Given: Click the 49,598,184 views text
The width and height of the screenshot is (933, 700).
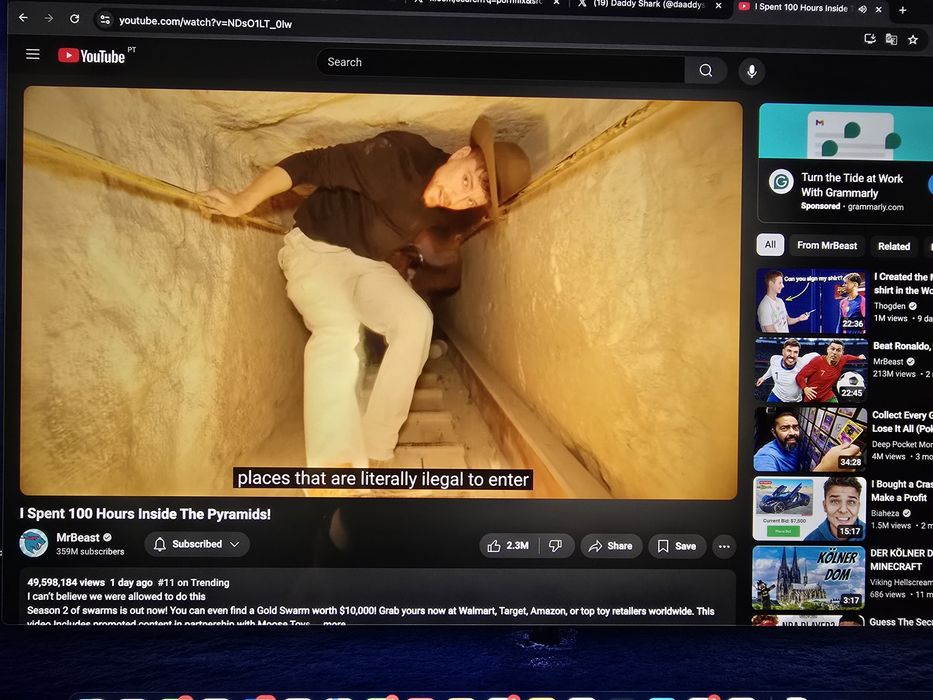Looking at the screenshot, I should pos(66,582).
